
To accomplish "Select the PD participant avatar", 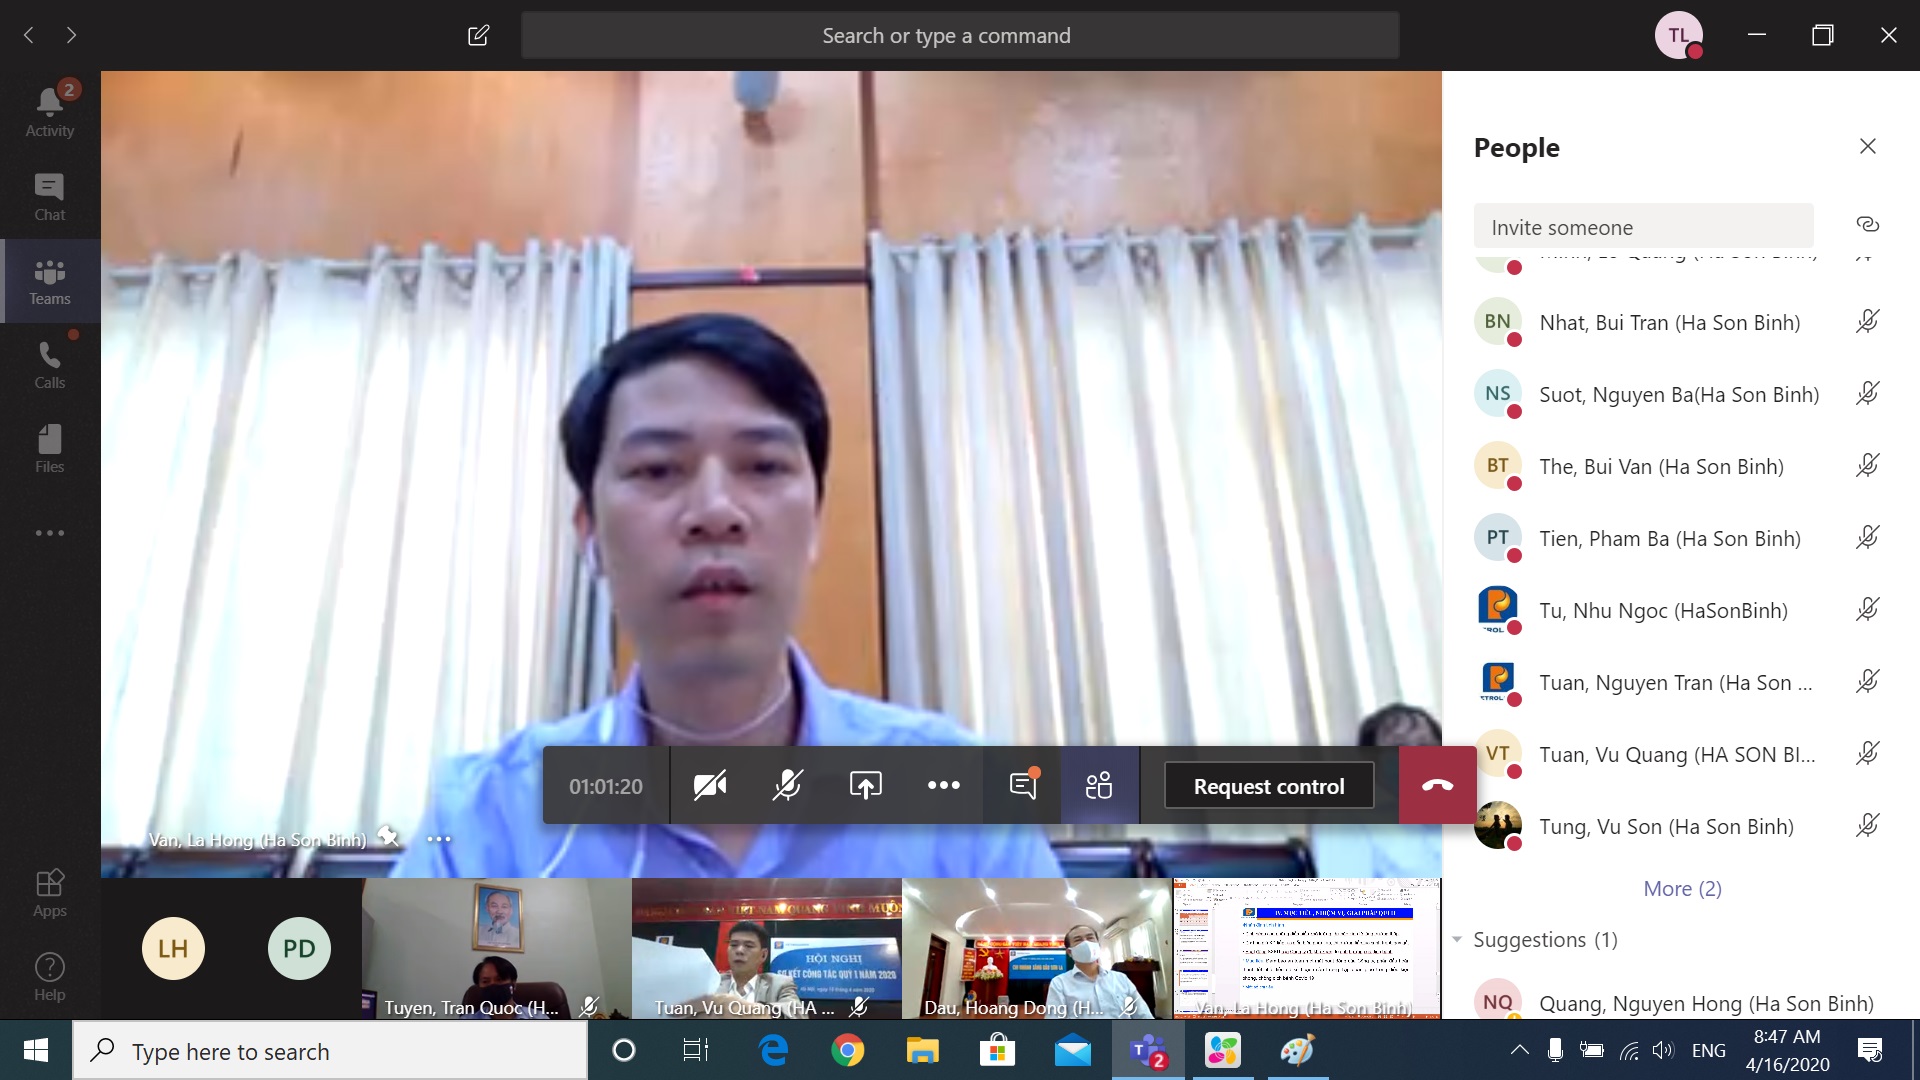I will point(299,948).
